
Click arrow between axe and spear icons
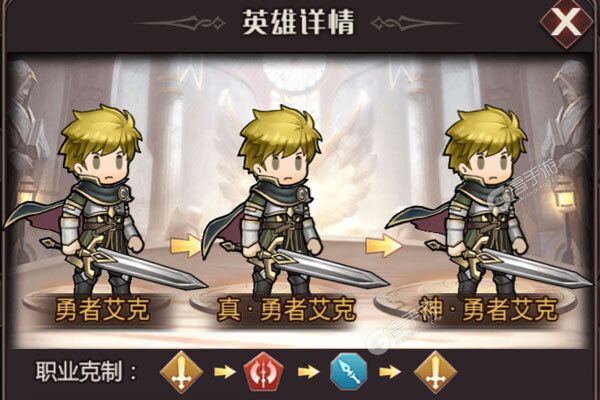coord(308,372)
